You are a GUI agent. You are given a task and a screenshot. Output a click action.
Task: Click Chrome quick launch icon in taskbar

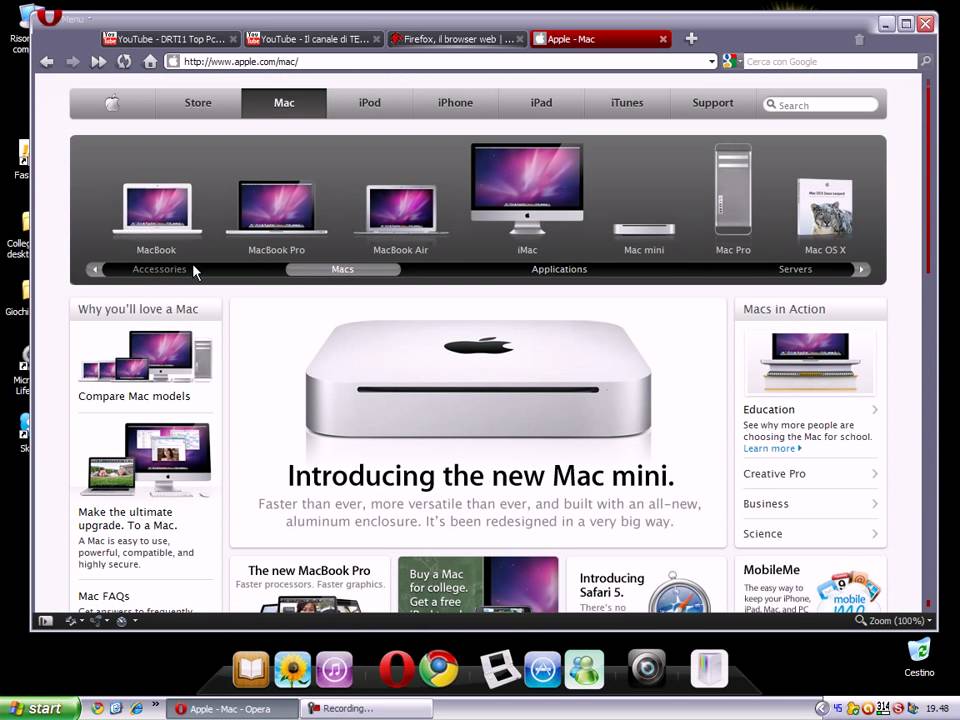pos(97,708)
